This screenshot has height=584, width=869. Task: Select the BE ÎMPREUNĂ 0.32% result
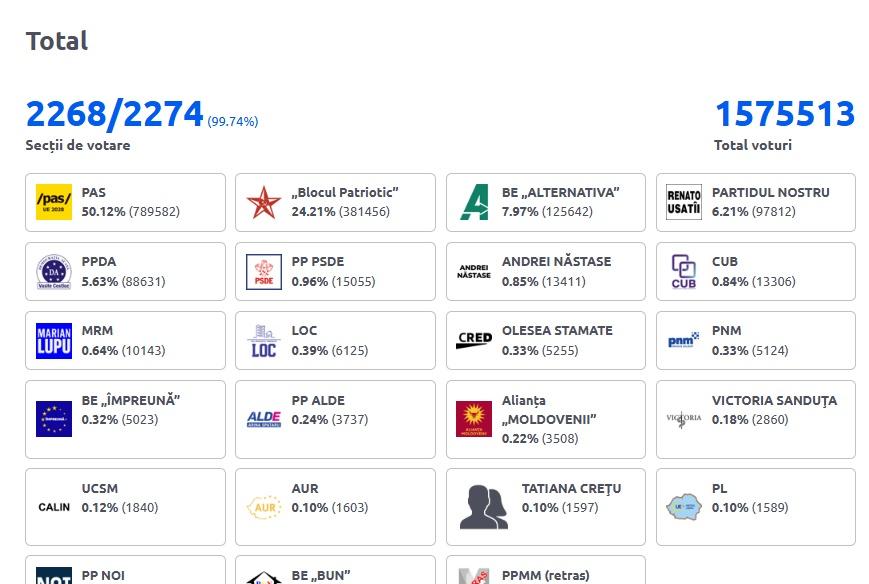coord(120,419)
